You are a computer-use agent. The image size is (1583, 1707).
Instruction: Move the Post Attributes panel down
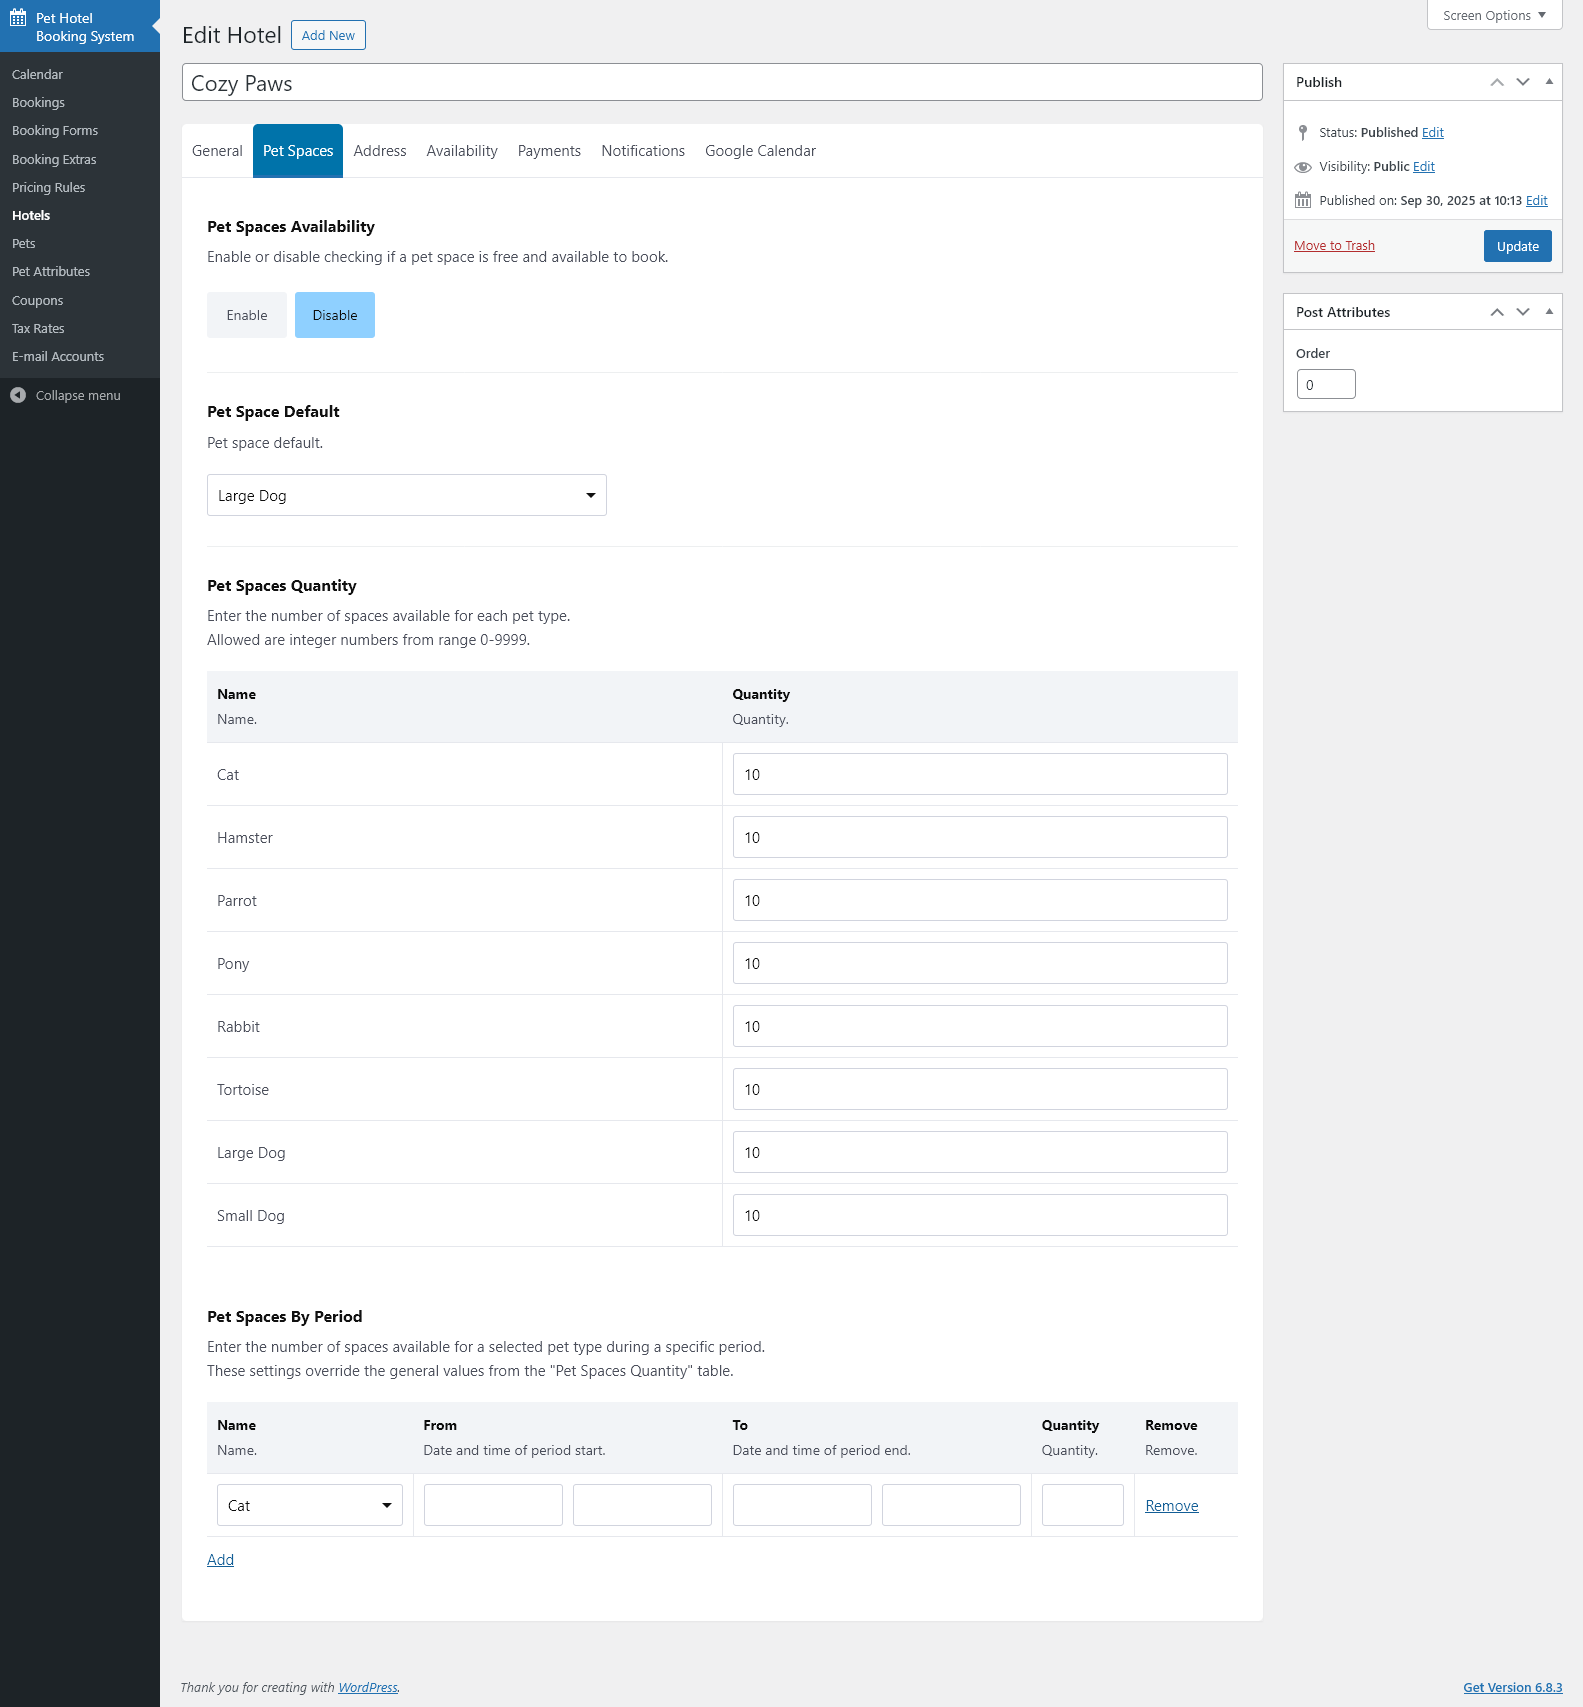tap(1522, 312)
